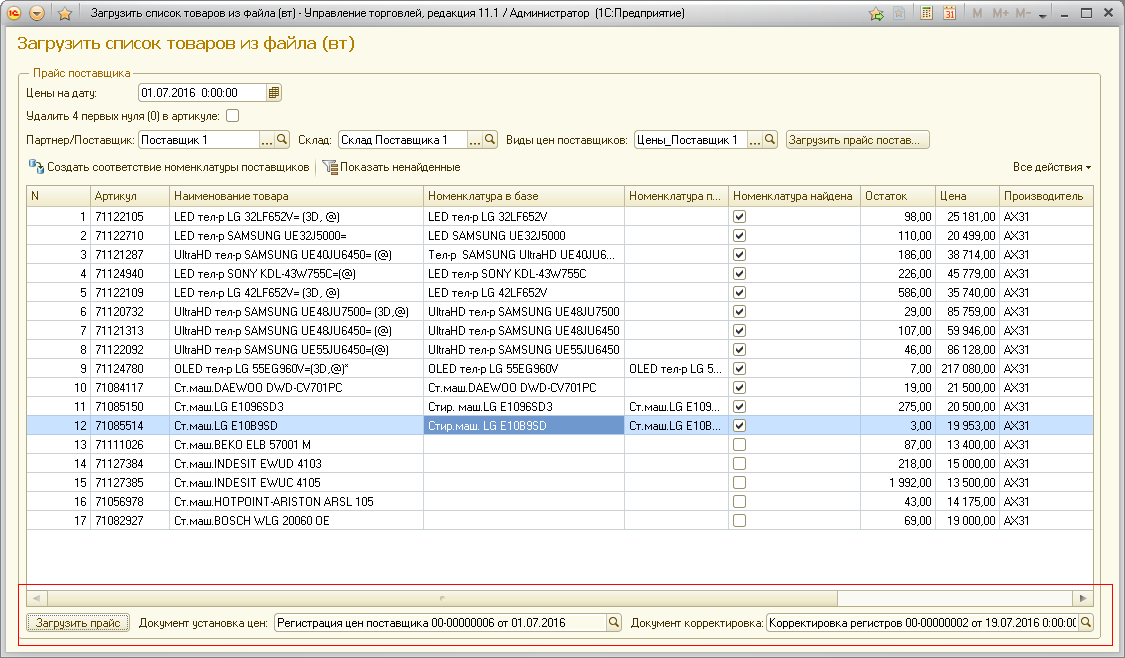This screenshot has width=1125, height=658.
Task: Click the Цены на дату date field
Action: [x=202, y=93]
